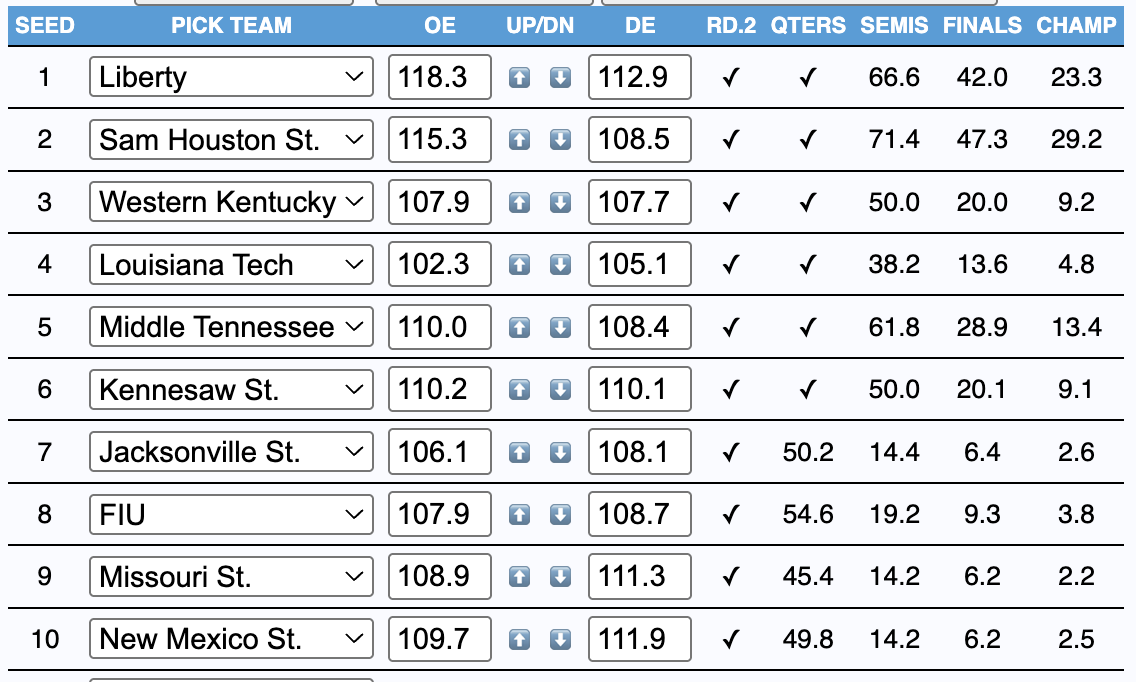Click Liberty's OE field showing 118.3
The width and height of the screenshot is (1136, 682).
(x=440, y=78)
